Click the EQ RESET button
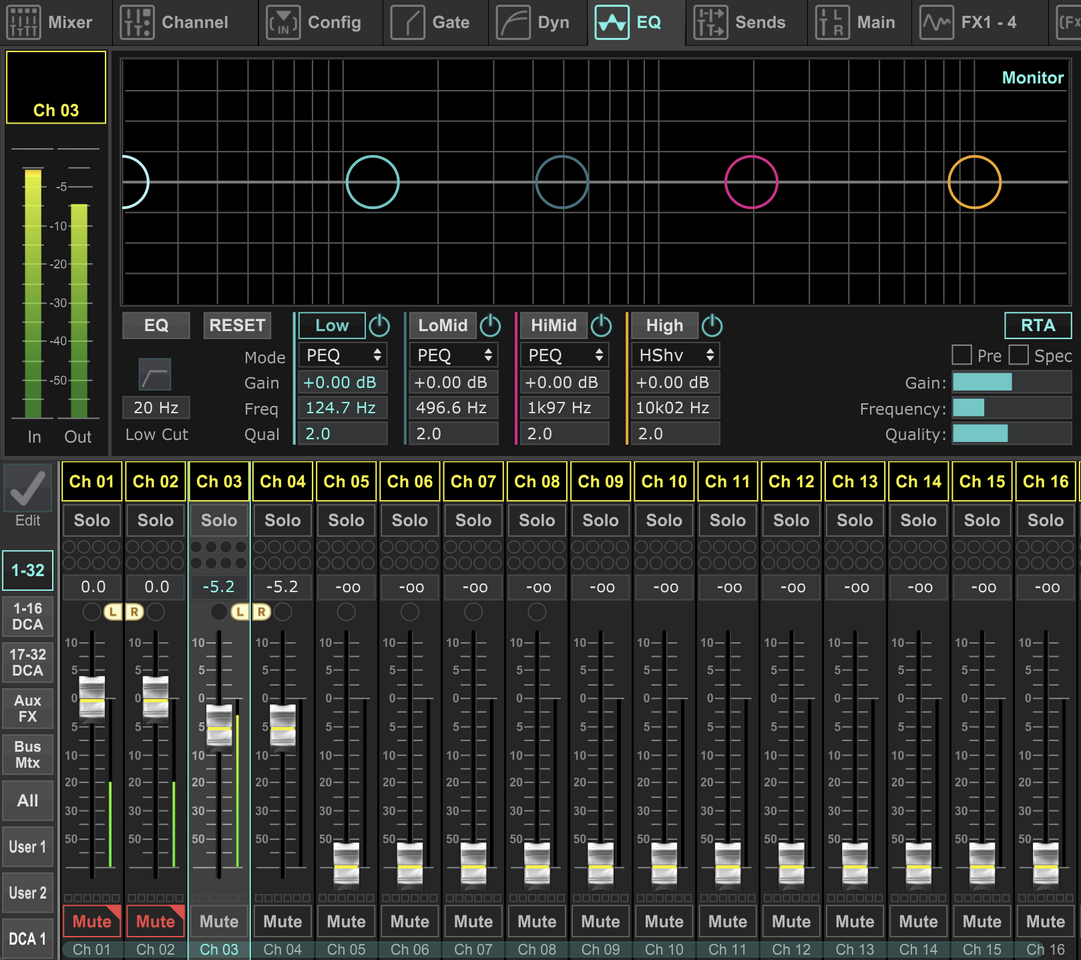The width and height of the screenshot is (1081, 960). 237,326
